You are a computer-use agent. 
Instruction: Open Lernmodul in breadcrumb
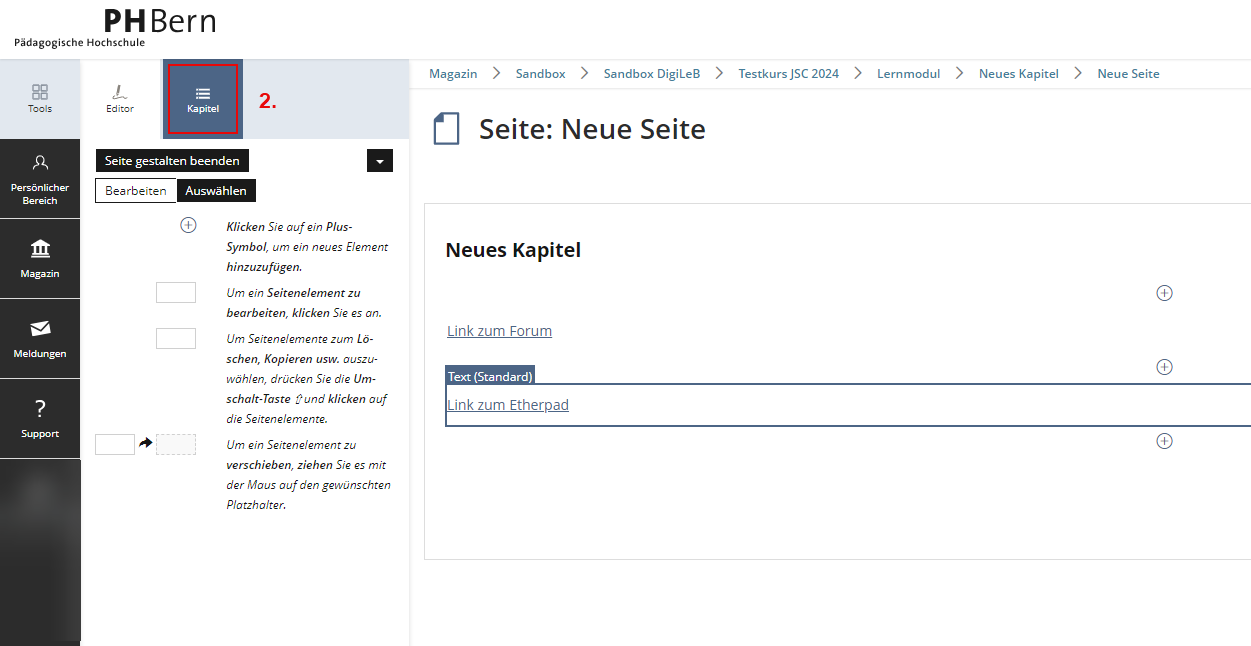[x=909, y=74]
